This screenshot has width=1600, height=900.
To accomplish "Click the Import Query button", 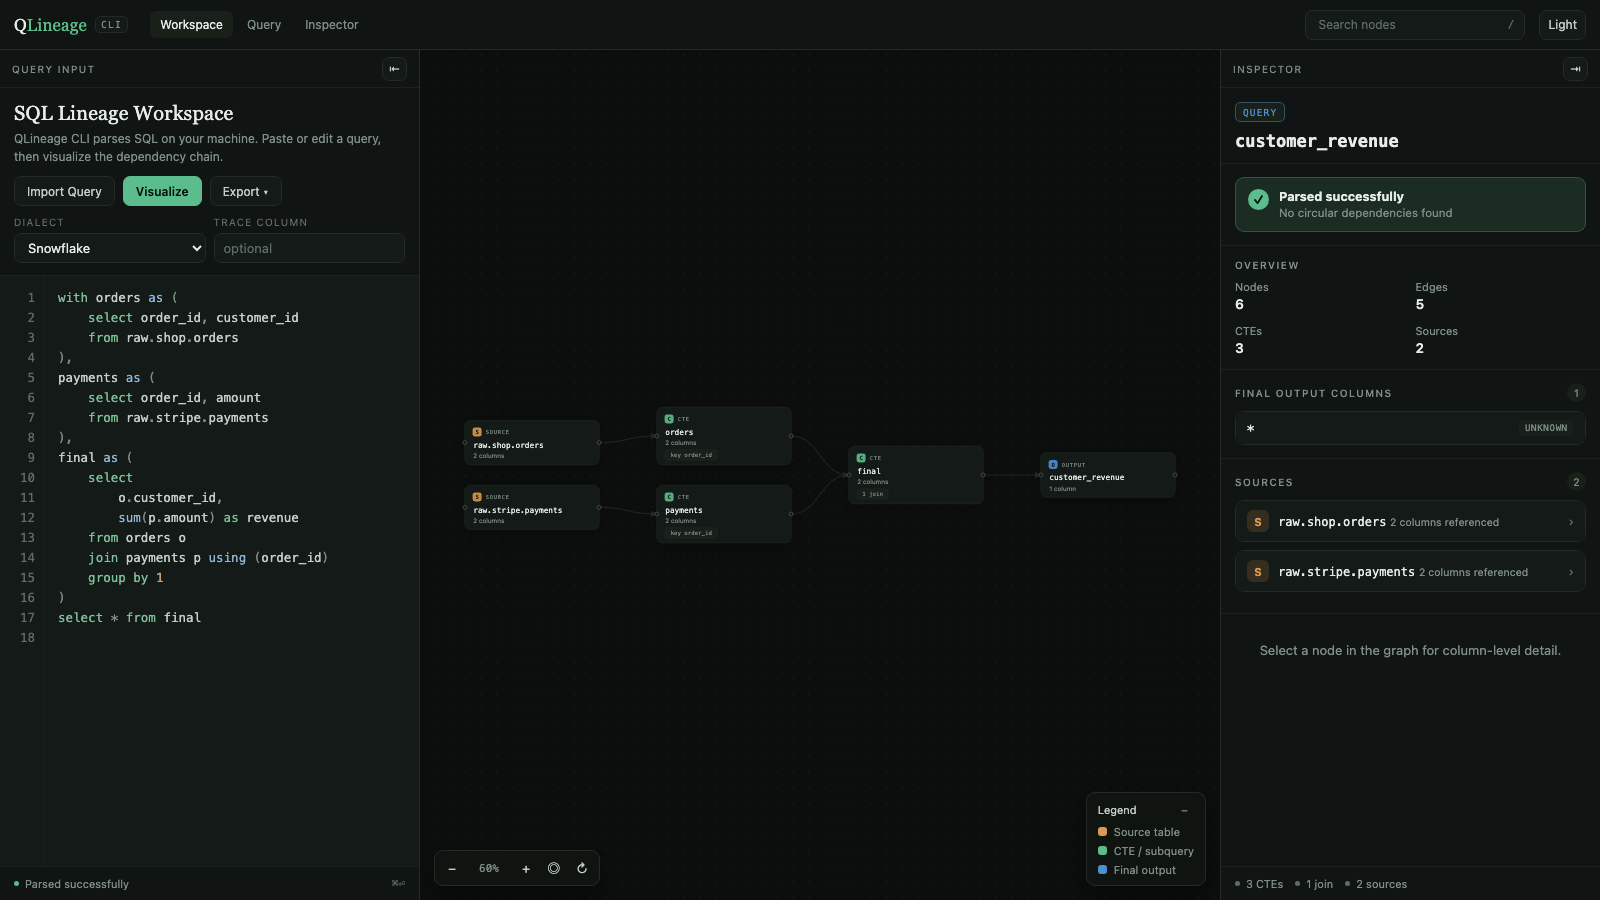I will tap(64, 191).
